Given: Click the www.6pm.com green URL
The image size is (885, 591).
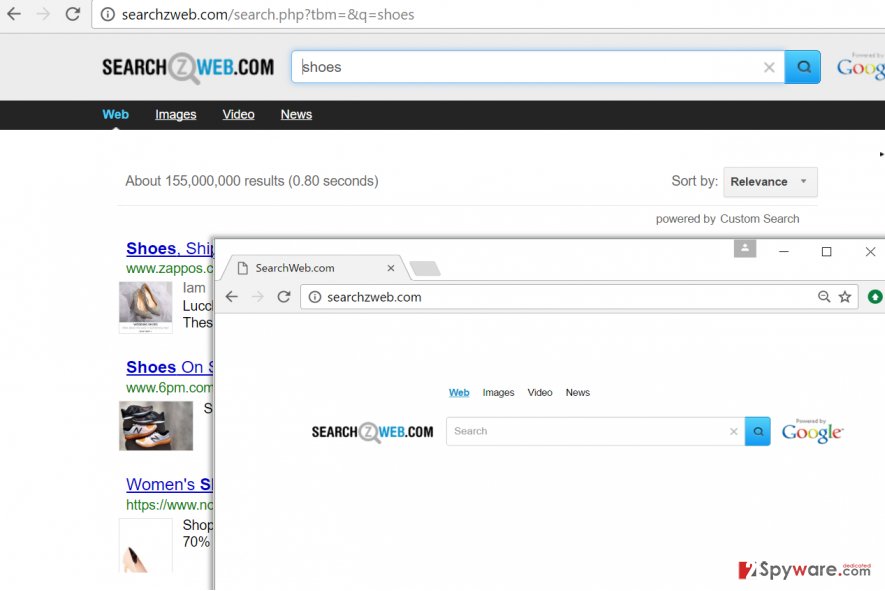Looking at the screenshot, I should click(169, 388).
